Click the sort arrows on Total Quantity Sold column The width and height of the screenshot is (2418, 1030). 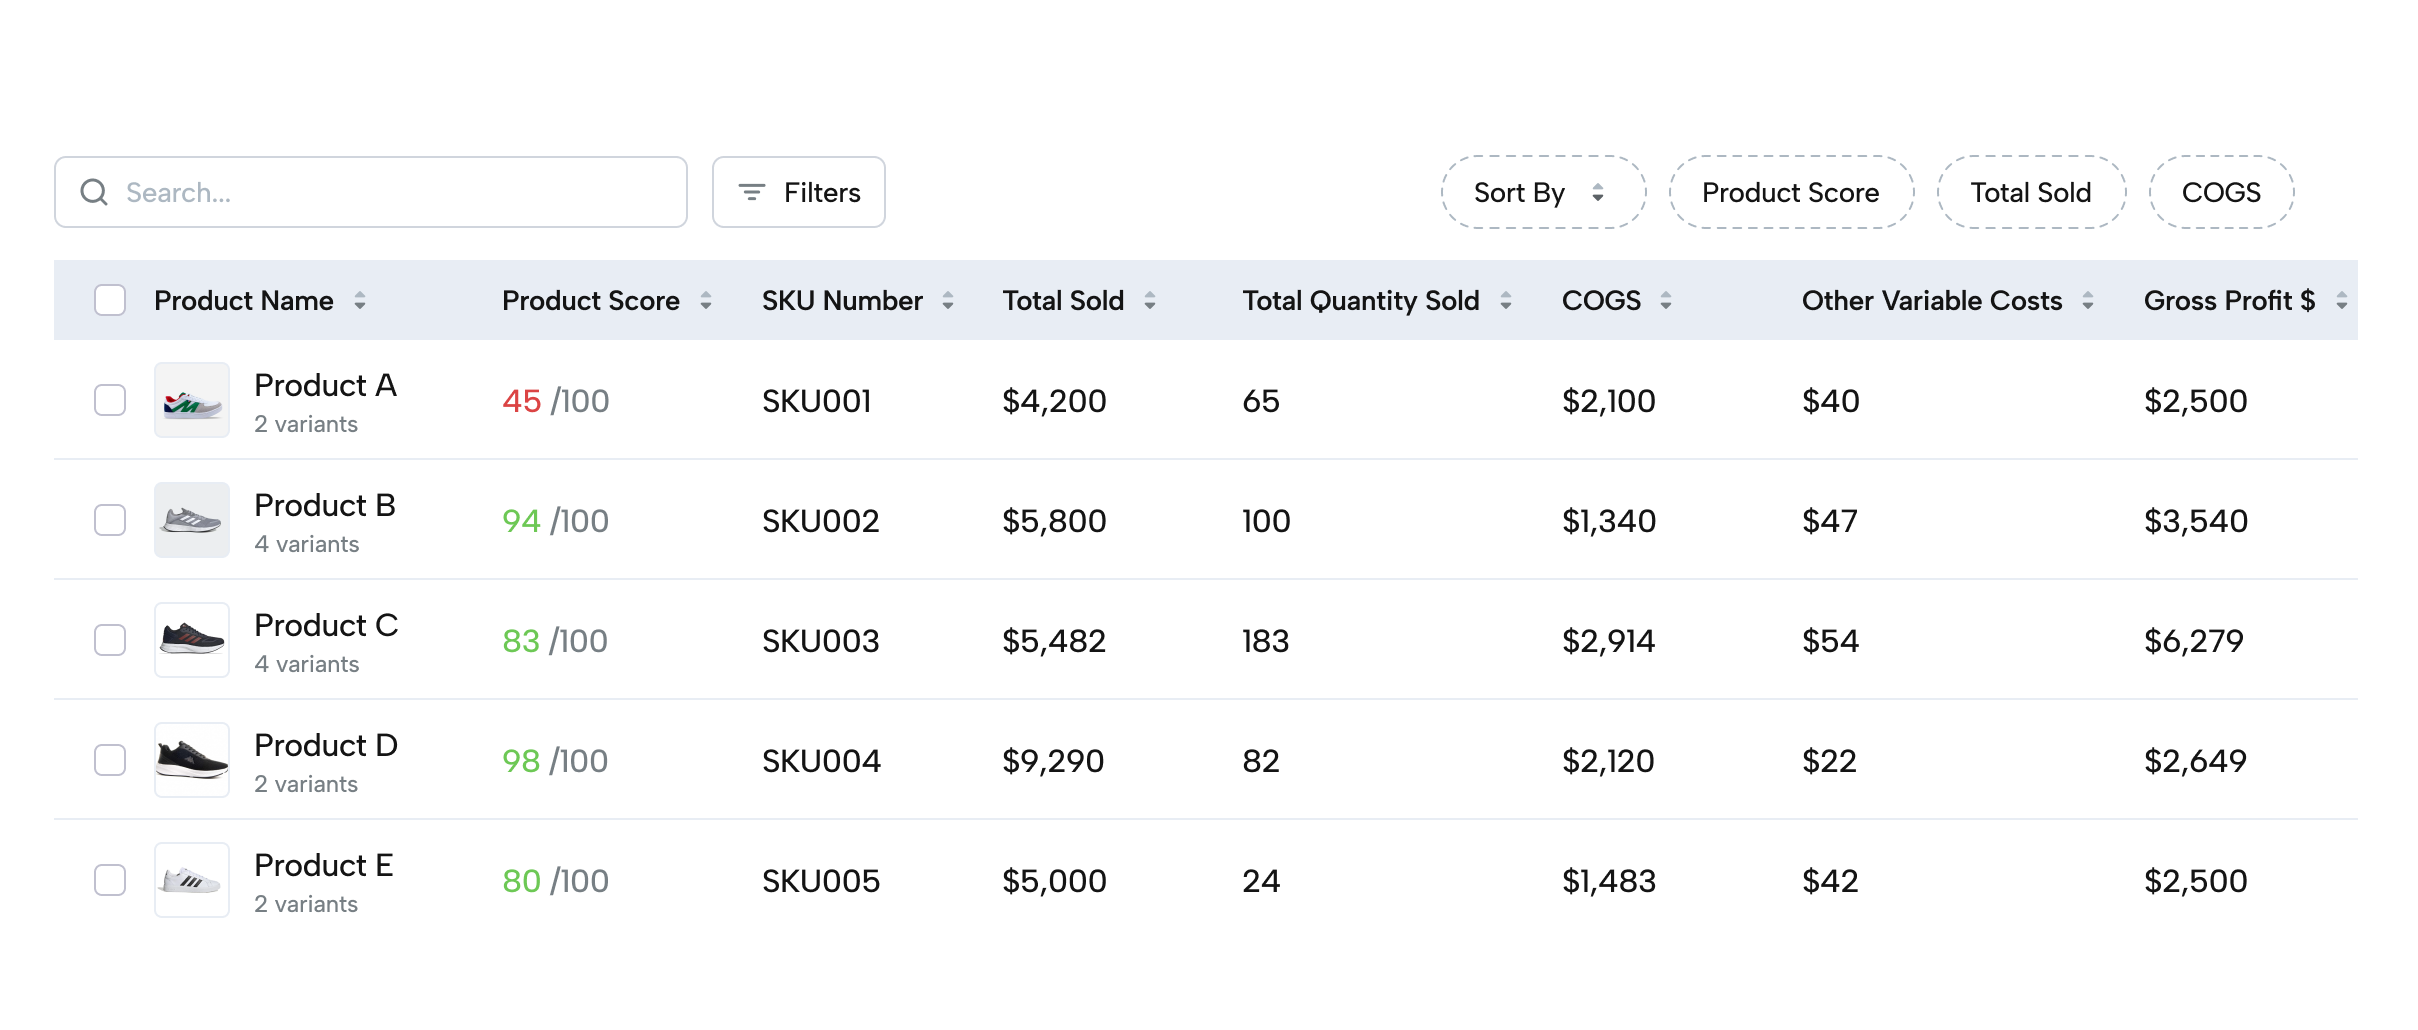(x=1506, y=300)
